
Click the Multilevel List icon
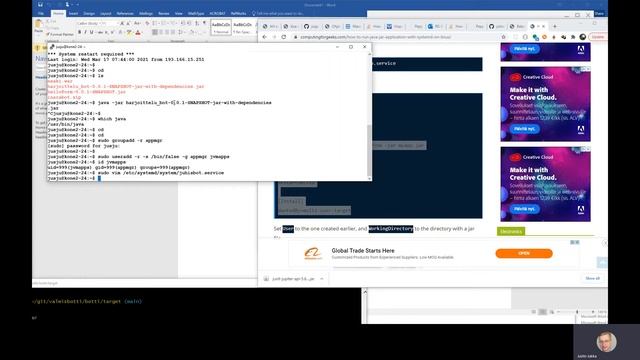173,23
